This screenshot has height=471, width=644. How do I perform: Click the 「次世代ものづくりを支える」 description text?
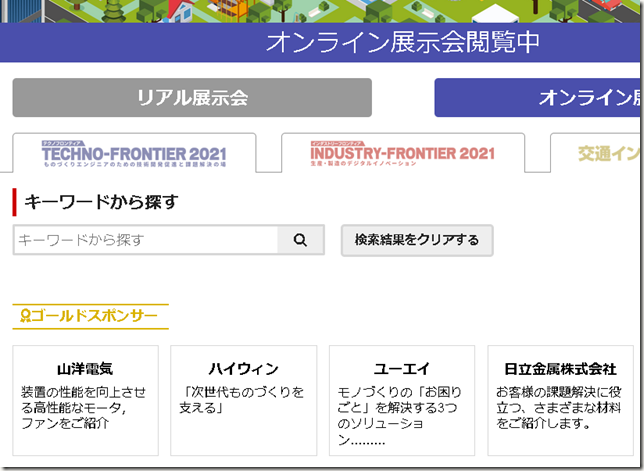pyautogui.click(x=242, y=400)
